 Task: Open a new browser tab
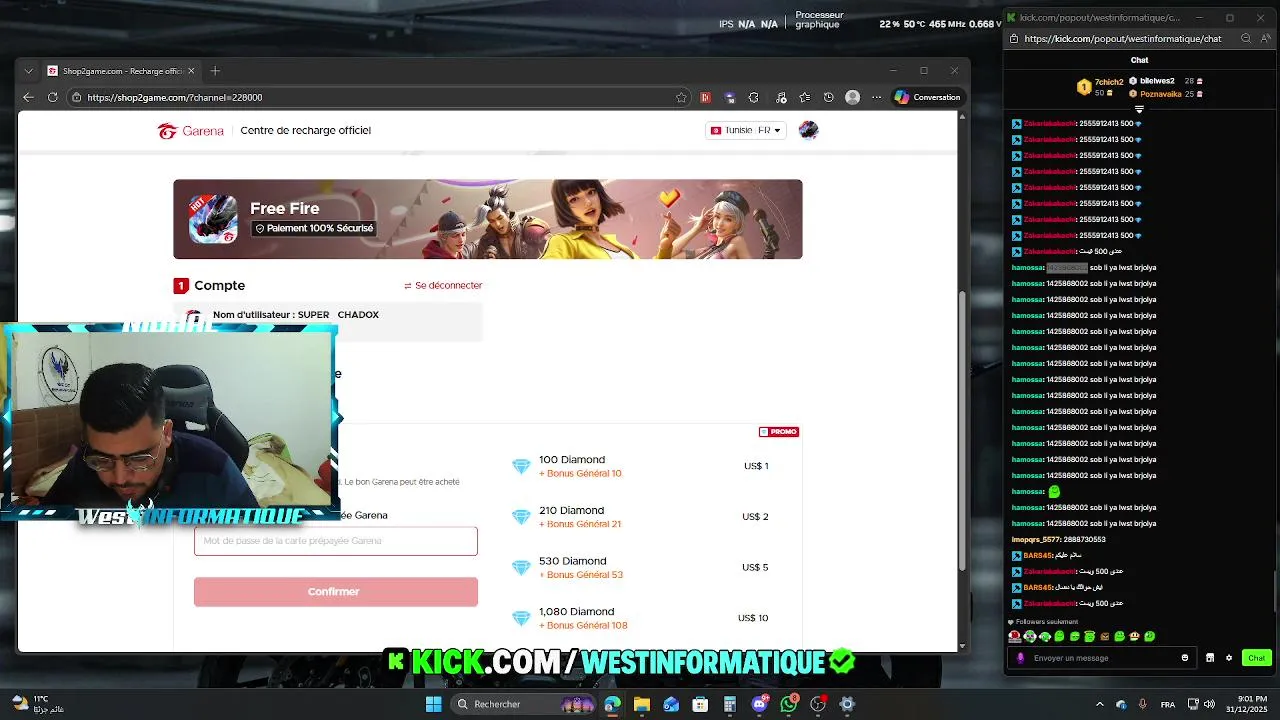(215, 71)
